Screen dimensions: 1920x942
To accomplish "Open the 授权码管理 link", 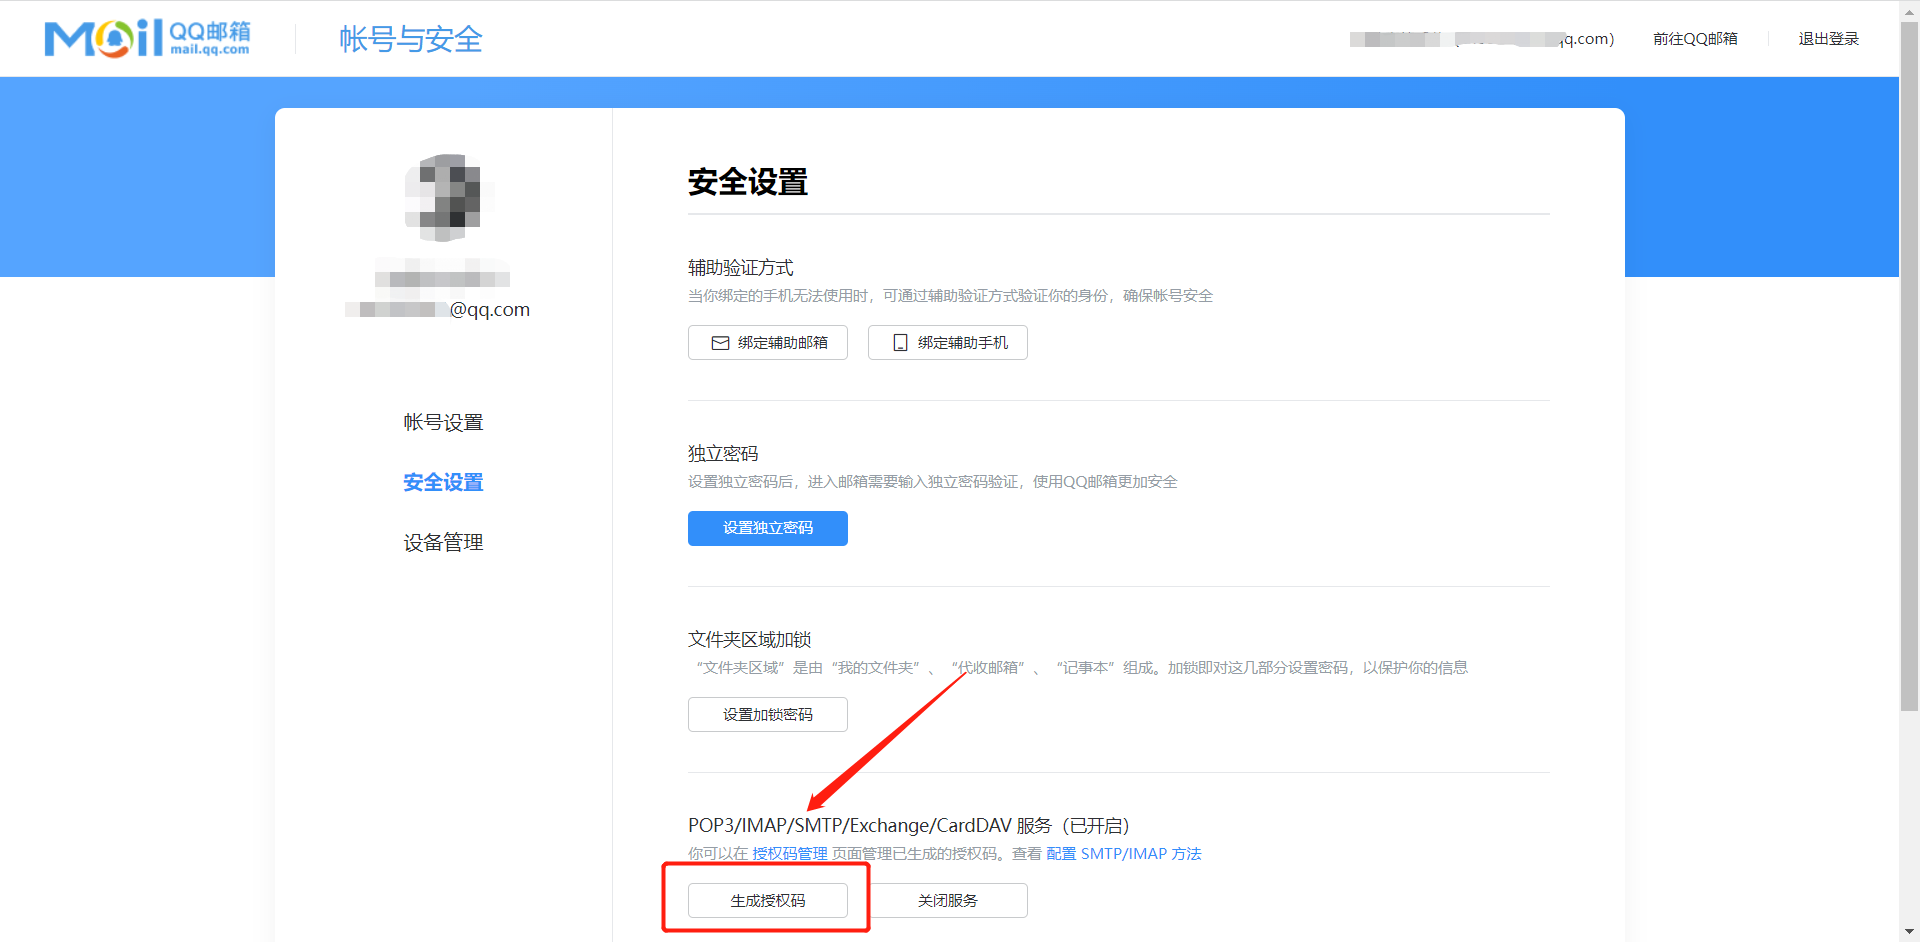I will click(790, 854).
